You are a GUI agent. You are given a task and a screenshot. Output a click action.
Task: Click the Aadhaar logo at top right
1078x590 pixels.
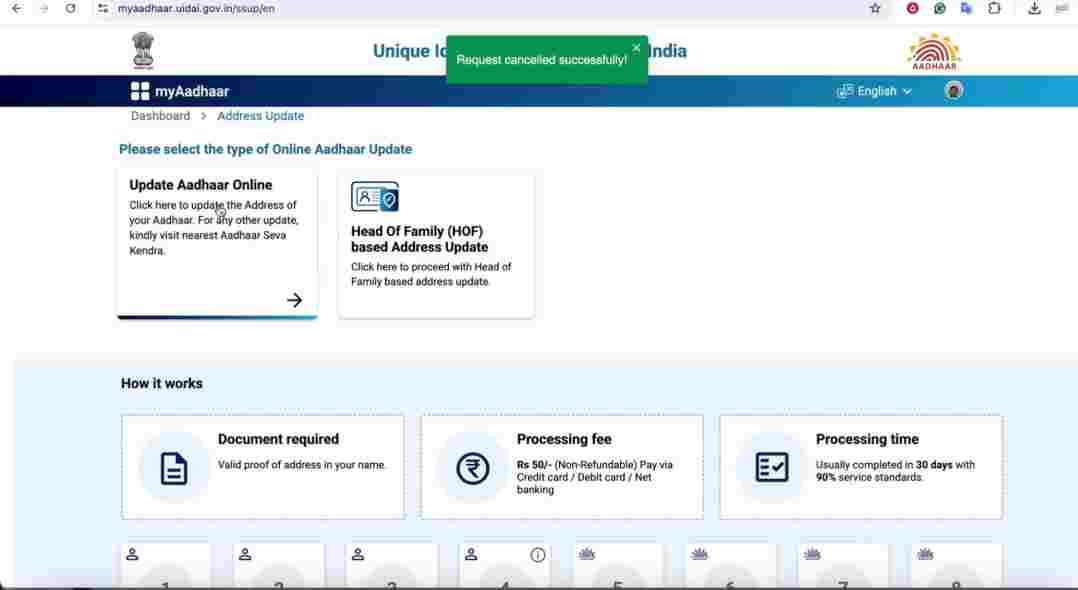pos(934,52)
